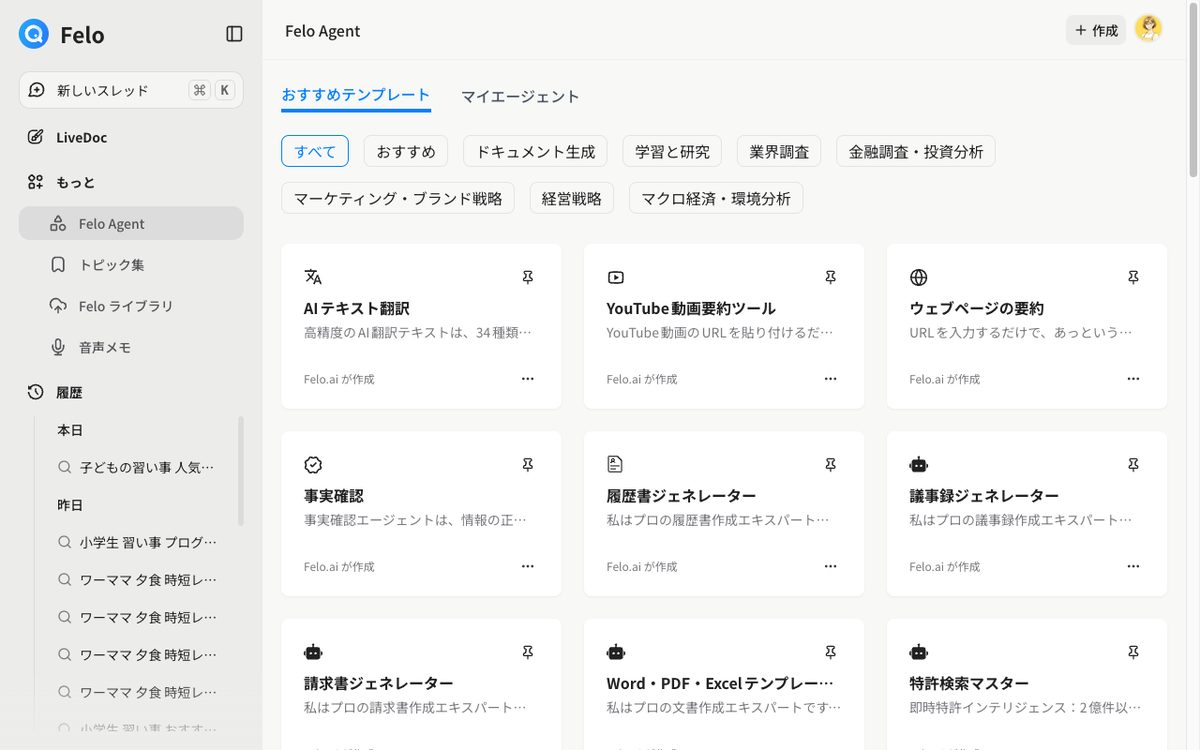Filter by マーケティング・ブランド戦略
Image resolution: width=1200 pixels, height=750 pixels.
click(398, 198)
